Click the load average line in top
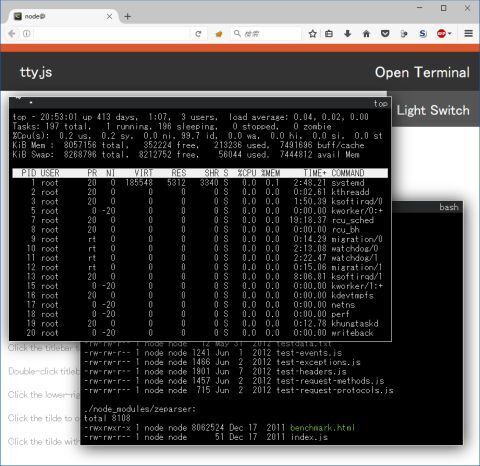The height and width of the screenshot is (466, 480). [191, 117]
